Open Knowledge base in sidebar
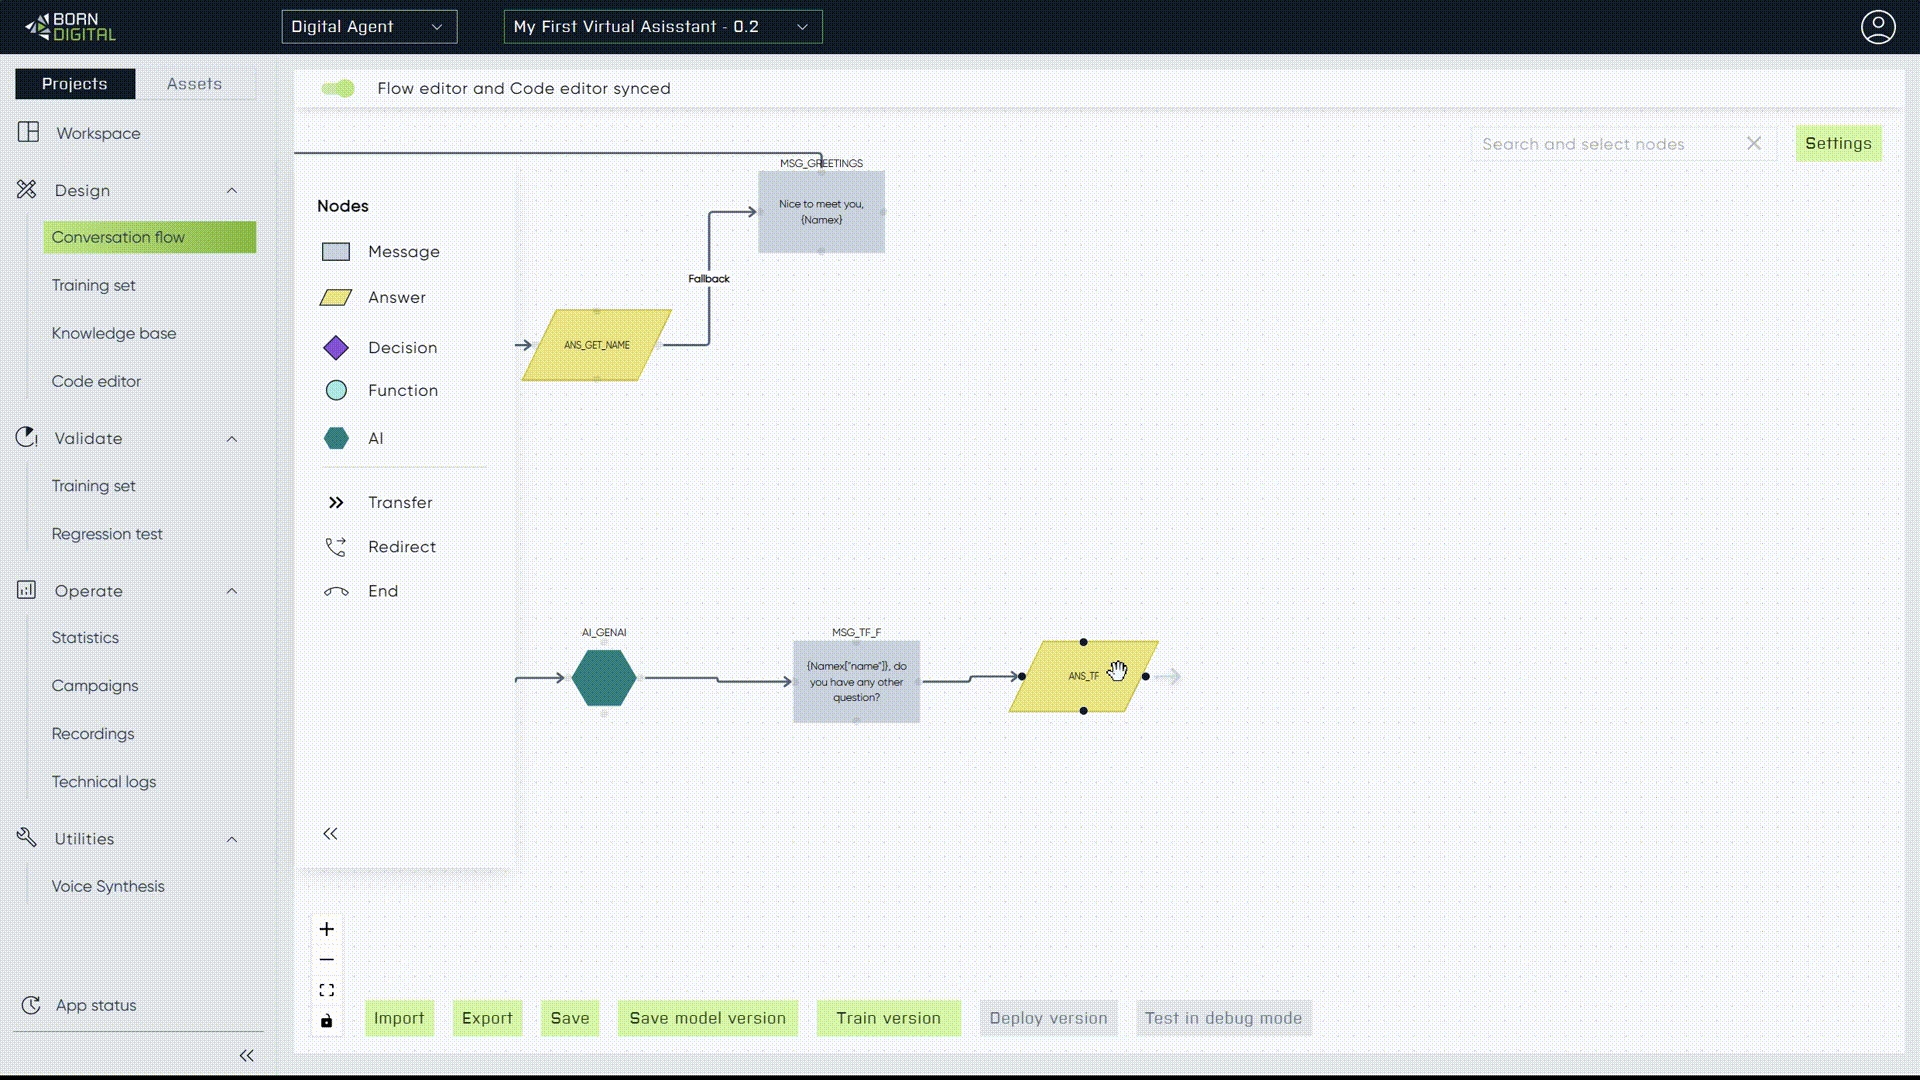1920x1080 pixels. pos(114,333)
